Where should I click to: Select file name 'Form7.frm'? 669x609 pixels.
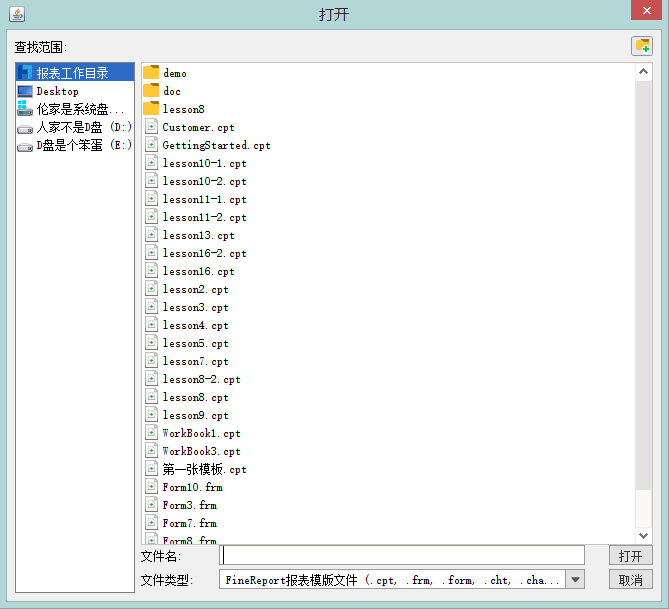(189, 523)
